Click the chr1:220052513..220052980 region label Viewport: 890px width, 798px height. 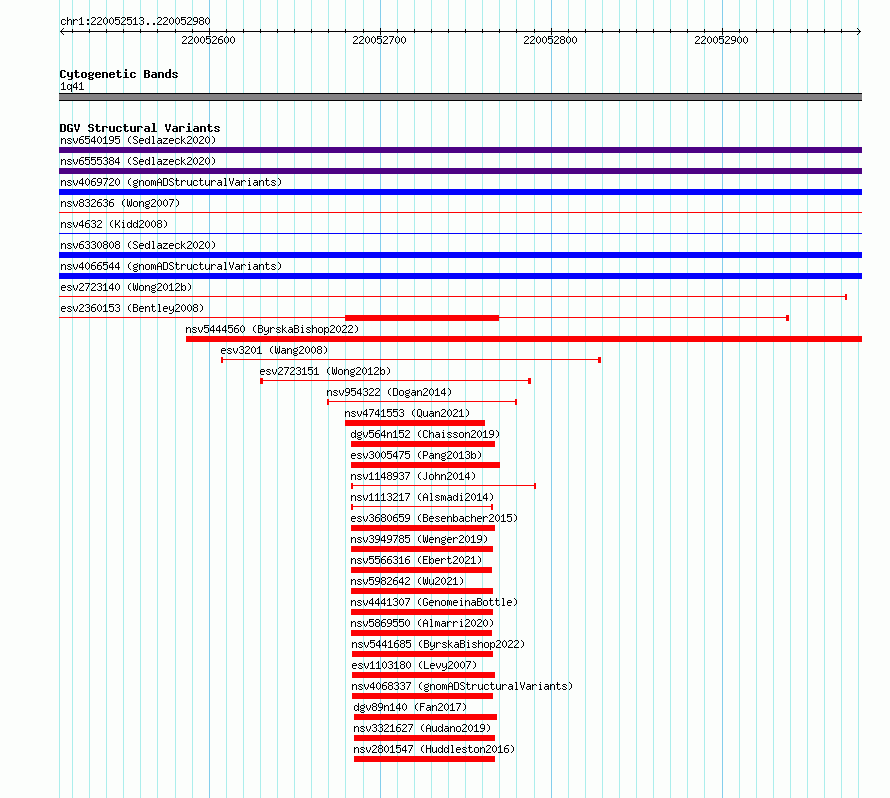point(135,22)
